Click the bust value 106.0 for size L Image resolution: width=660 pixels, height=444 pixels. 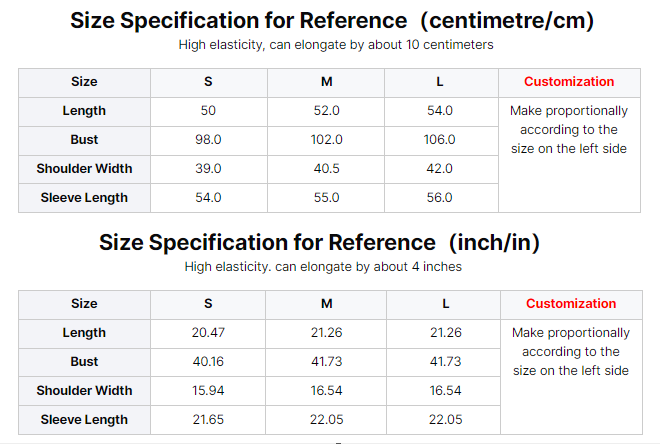click(439, 140)
